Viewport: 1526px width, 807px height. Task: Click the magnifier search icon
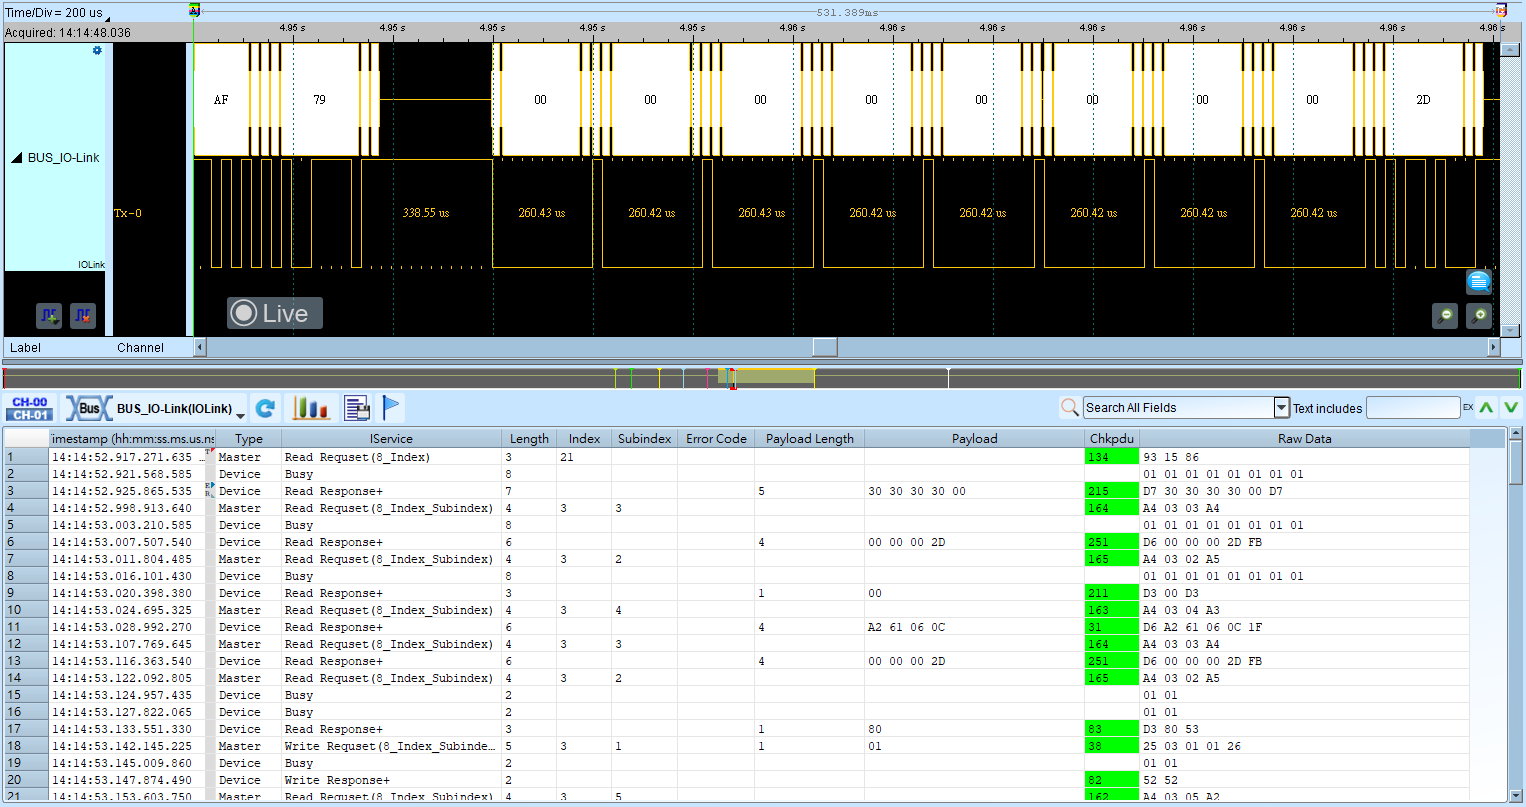pos(1069,407)
